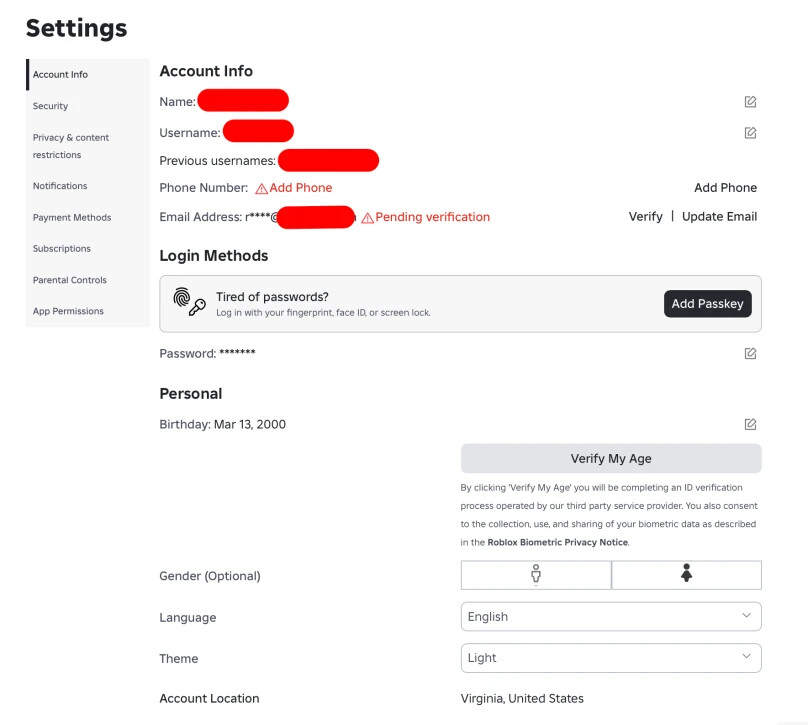Click the Add Passkey button
Viewport: 808px width, 725px height.
tap(708, 304)
